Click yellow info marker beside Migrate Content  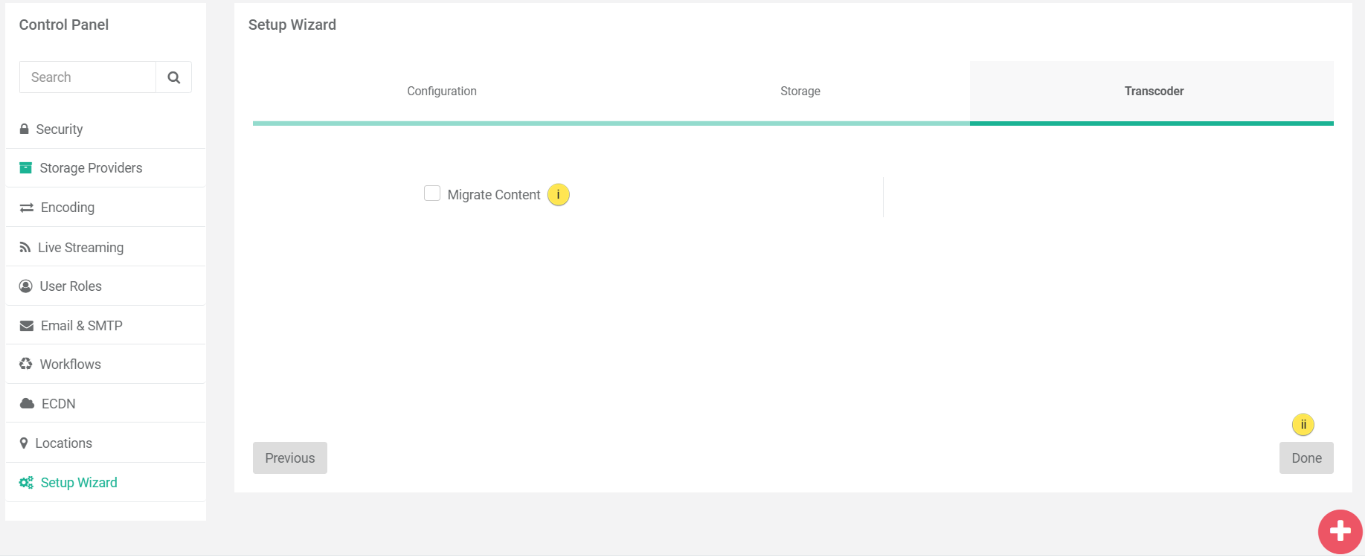[558, 195]
